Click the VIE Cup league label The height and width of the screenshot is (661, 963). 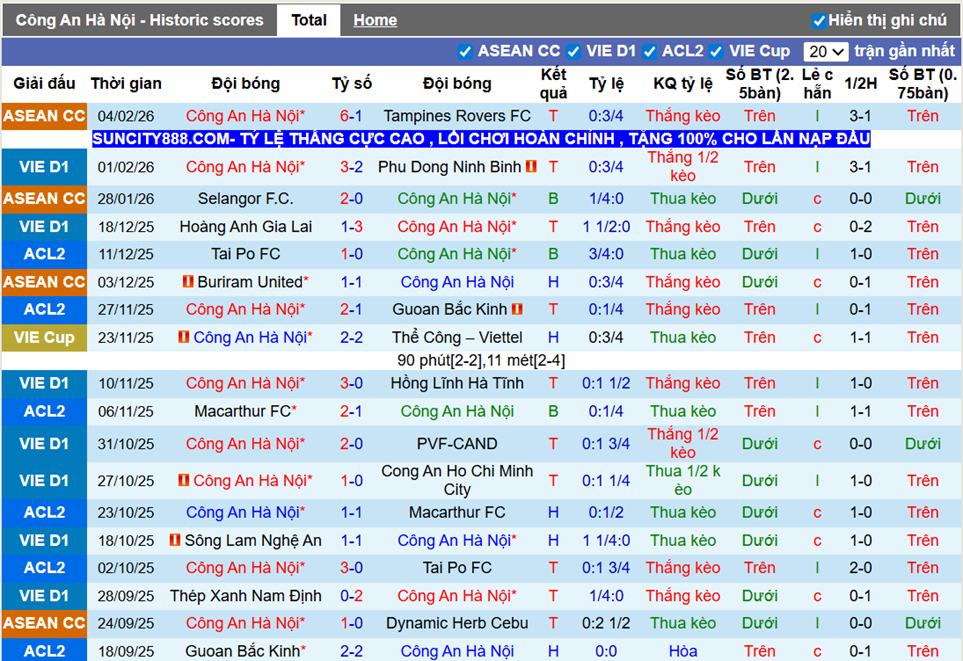[44, 337]
